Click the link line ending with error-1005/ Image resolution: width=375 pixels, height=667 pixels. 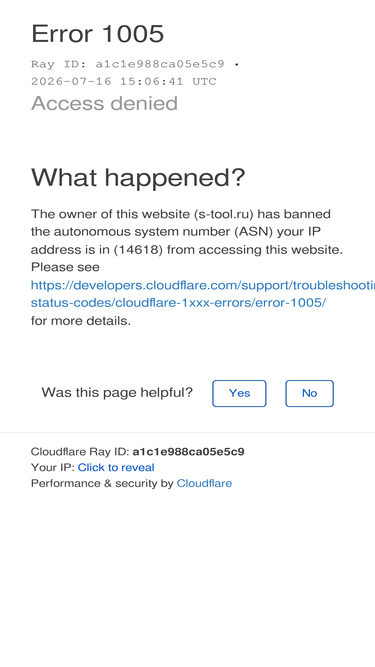(178, 303)
